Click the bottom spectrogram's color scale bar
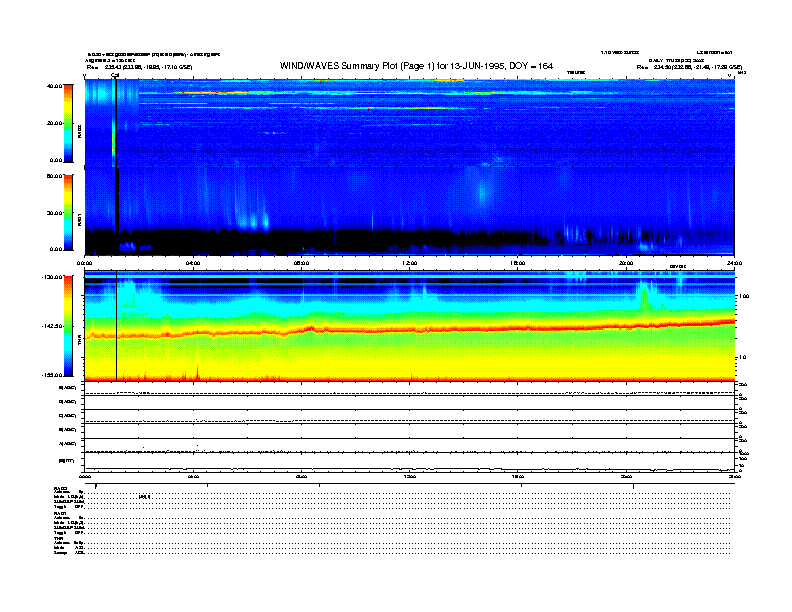The height and width of the screenshot is (612, 792). tap(68, 326)
